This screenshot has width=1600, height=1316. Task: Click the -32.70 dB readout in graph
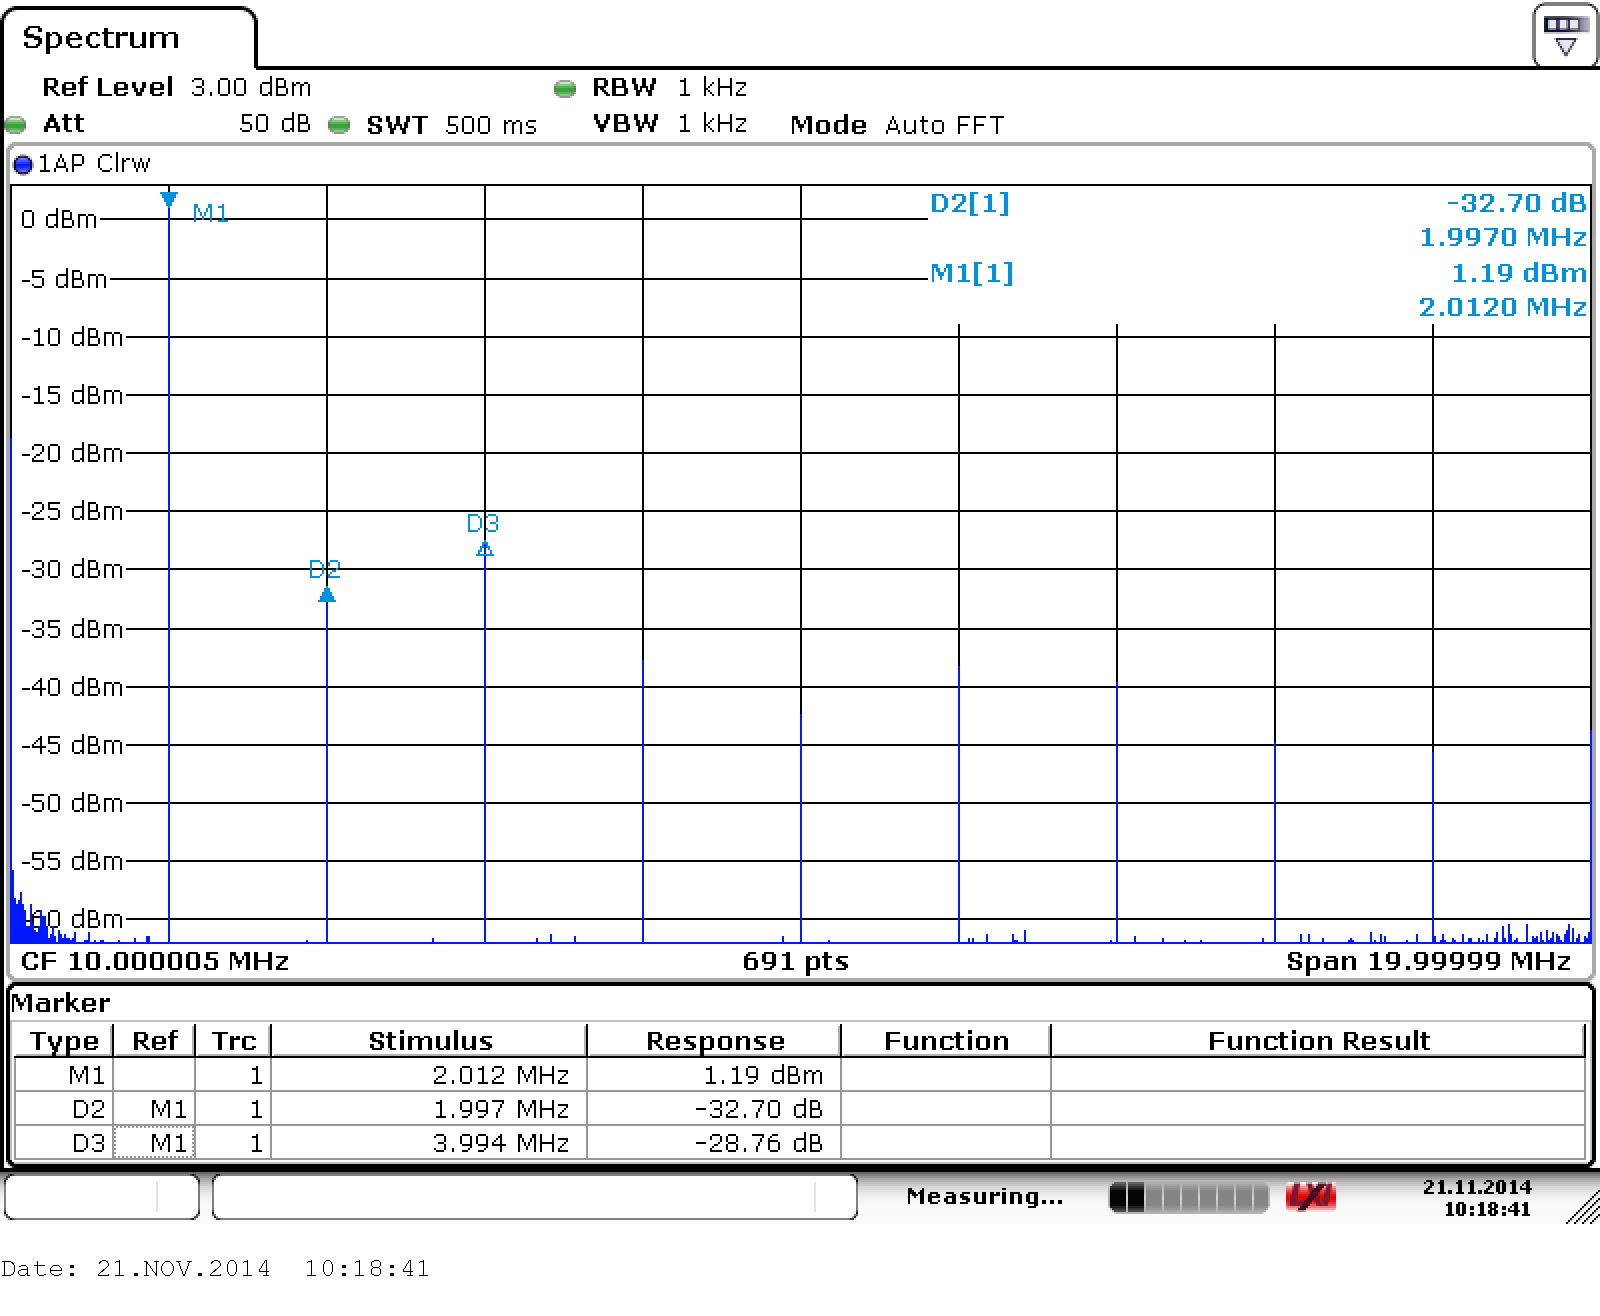pyautogui.click(x=1516, y=203)
